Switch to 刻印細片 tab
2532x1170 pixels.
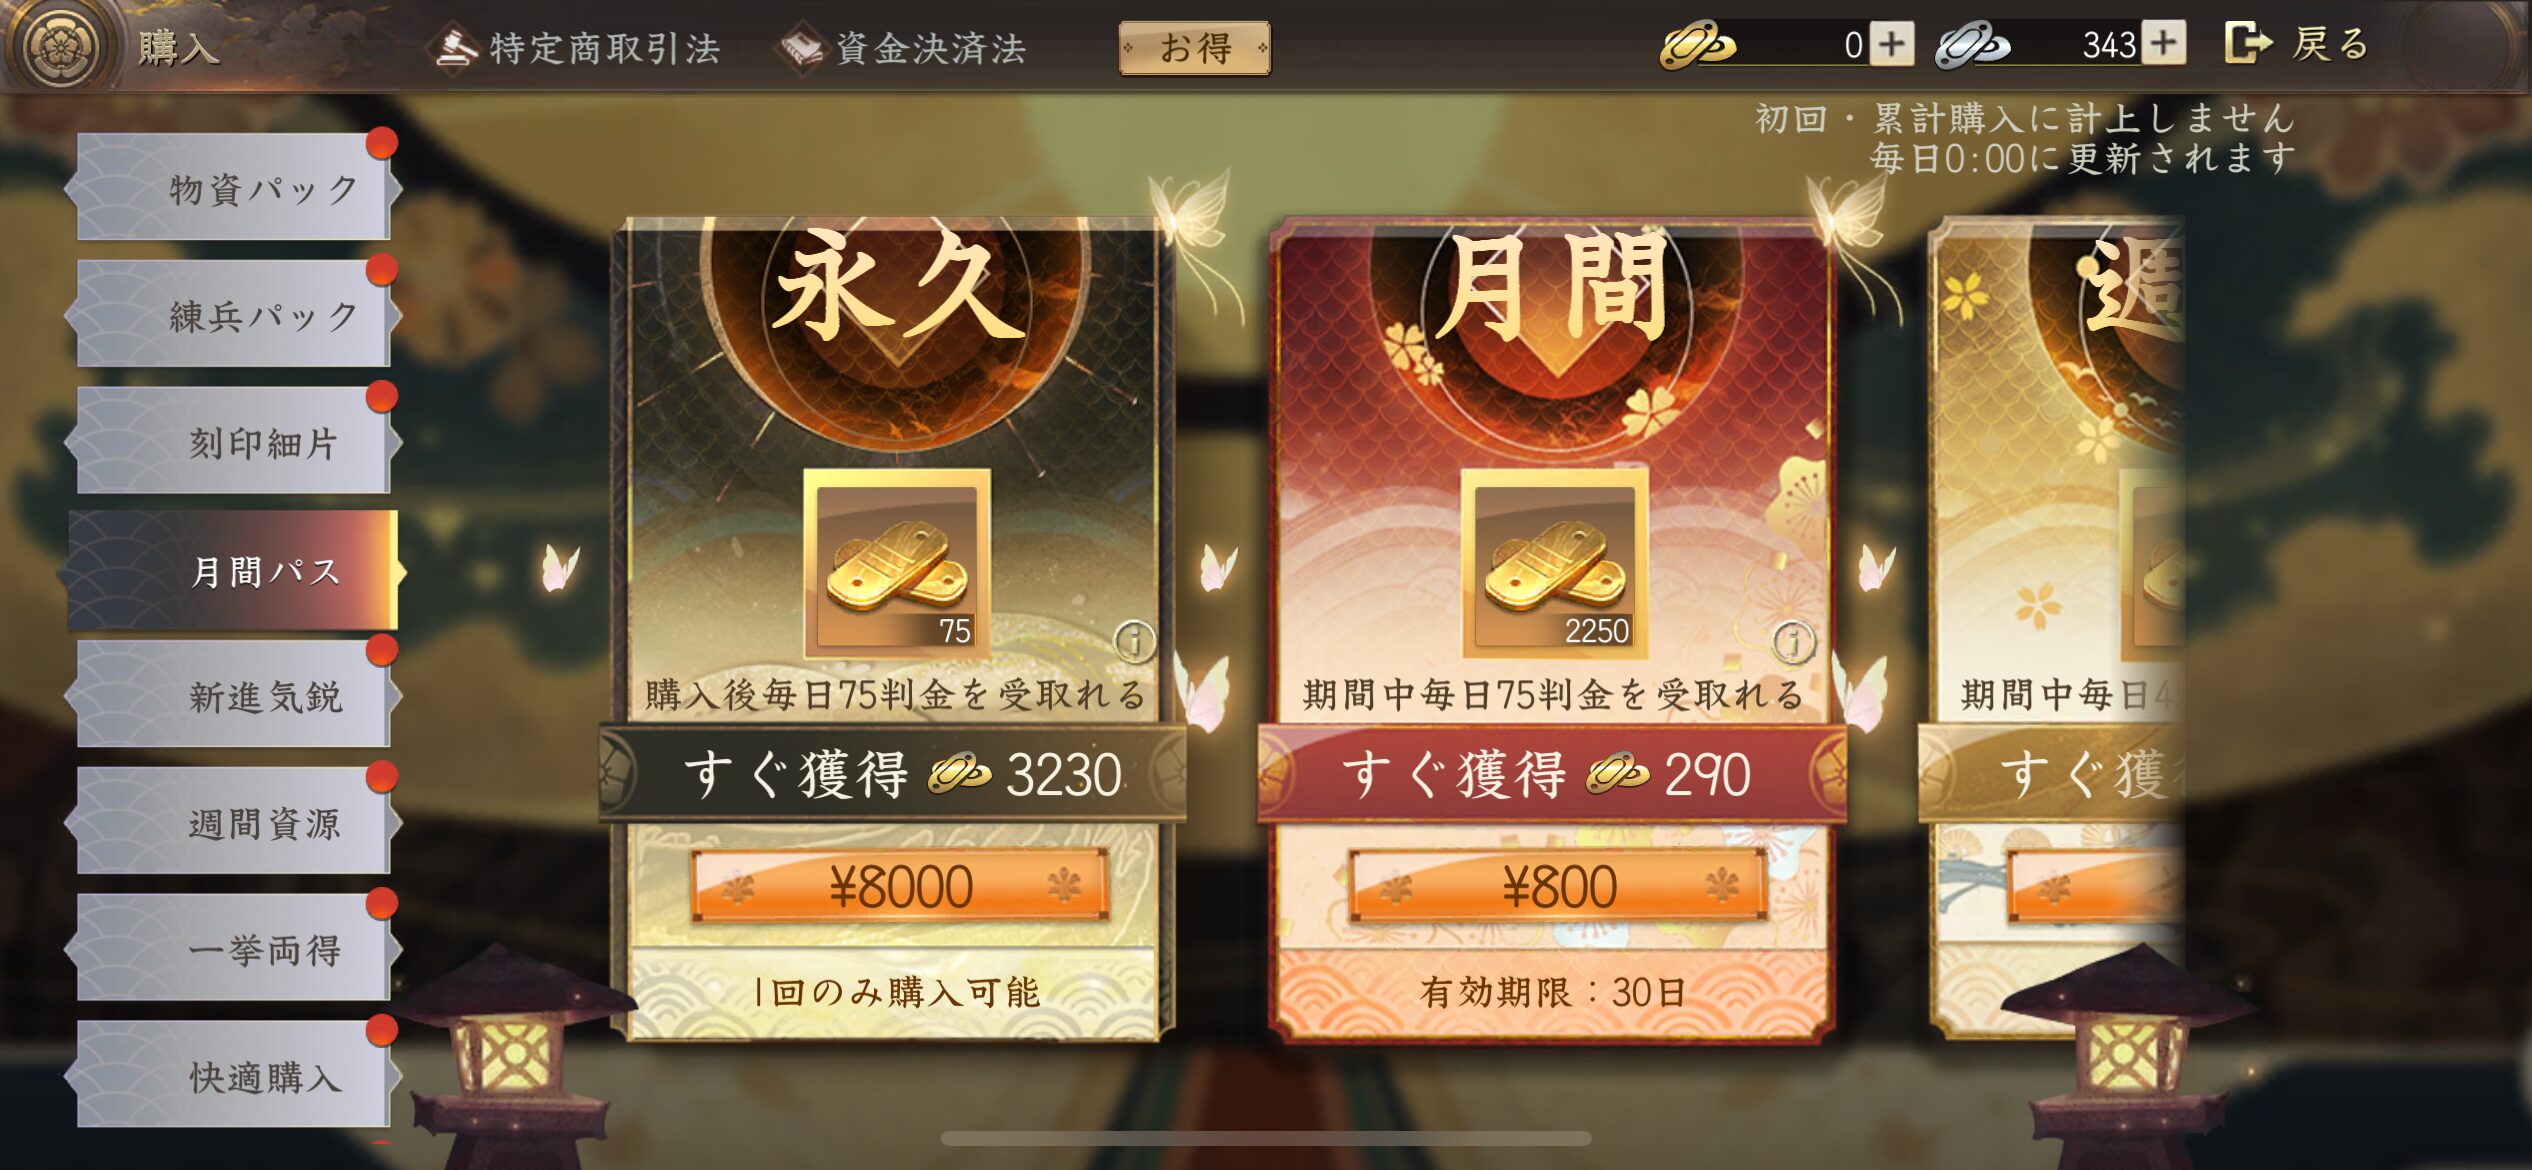tap(234, 441)
